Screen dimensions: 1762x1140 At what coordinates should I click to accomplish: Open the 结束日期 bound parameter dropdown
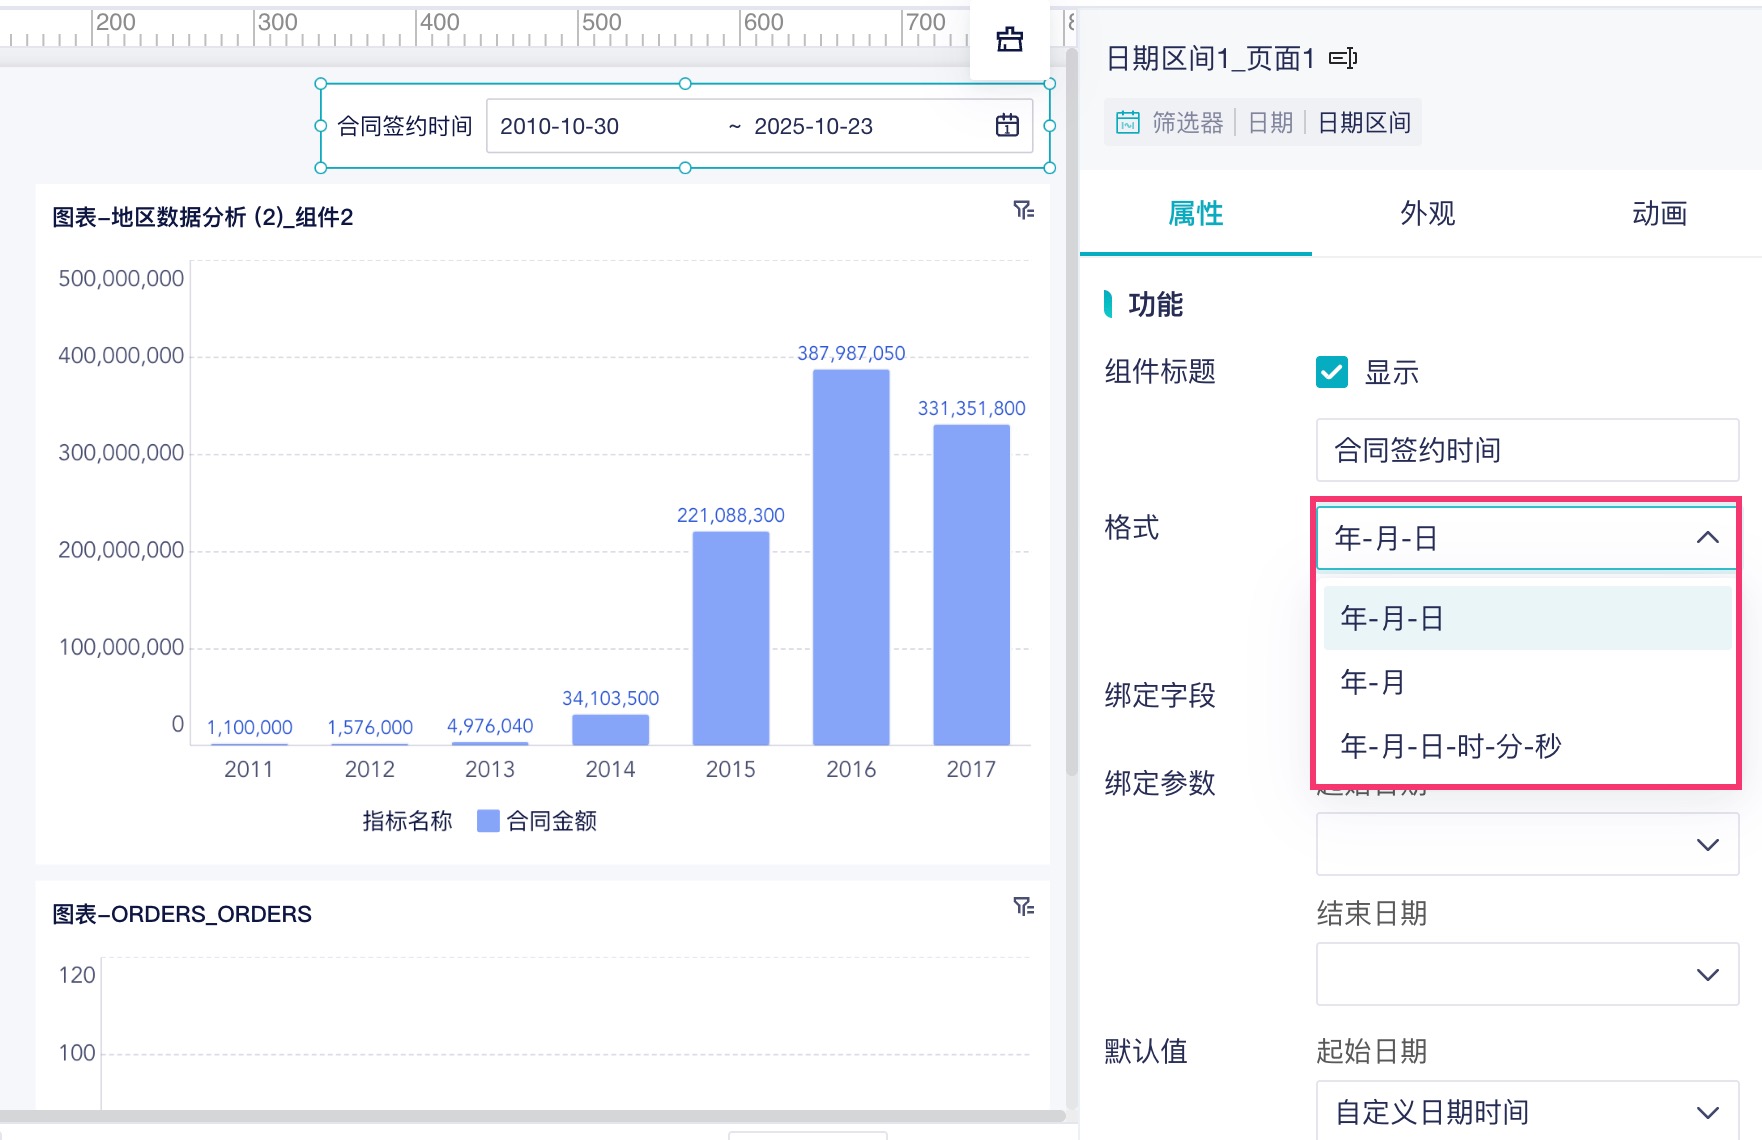[1527, 974]
